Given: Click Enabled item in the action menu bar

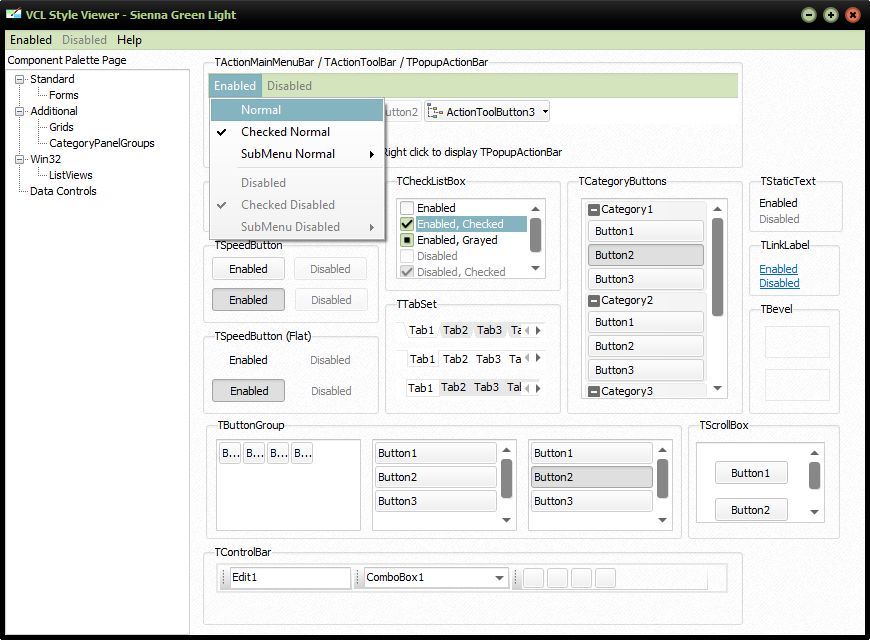Looking at the screenshot, I should pos(235,86).
